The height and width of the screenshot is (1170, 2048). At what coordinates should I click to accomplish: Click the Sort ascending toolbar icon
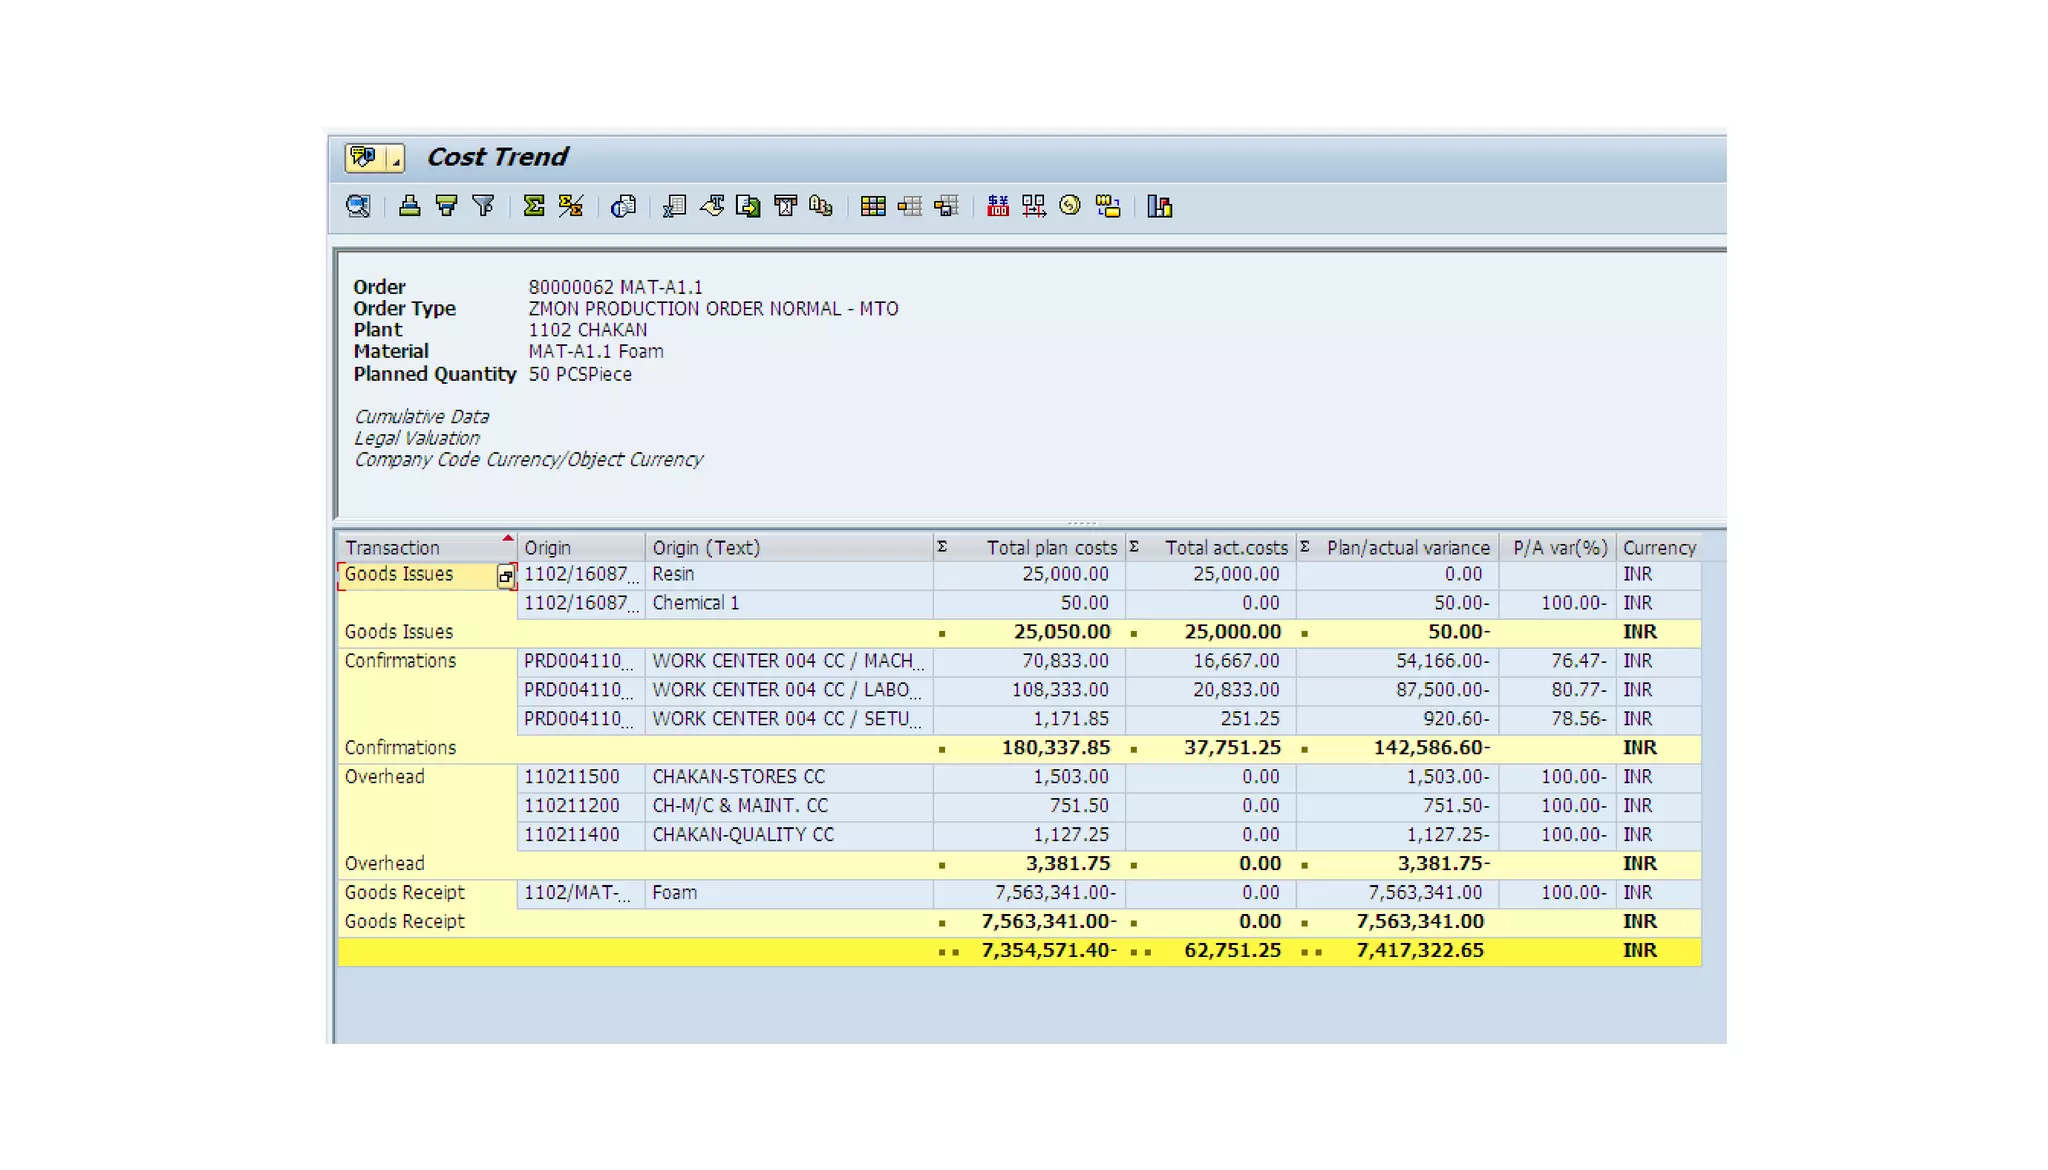click(x=409, y=206)
